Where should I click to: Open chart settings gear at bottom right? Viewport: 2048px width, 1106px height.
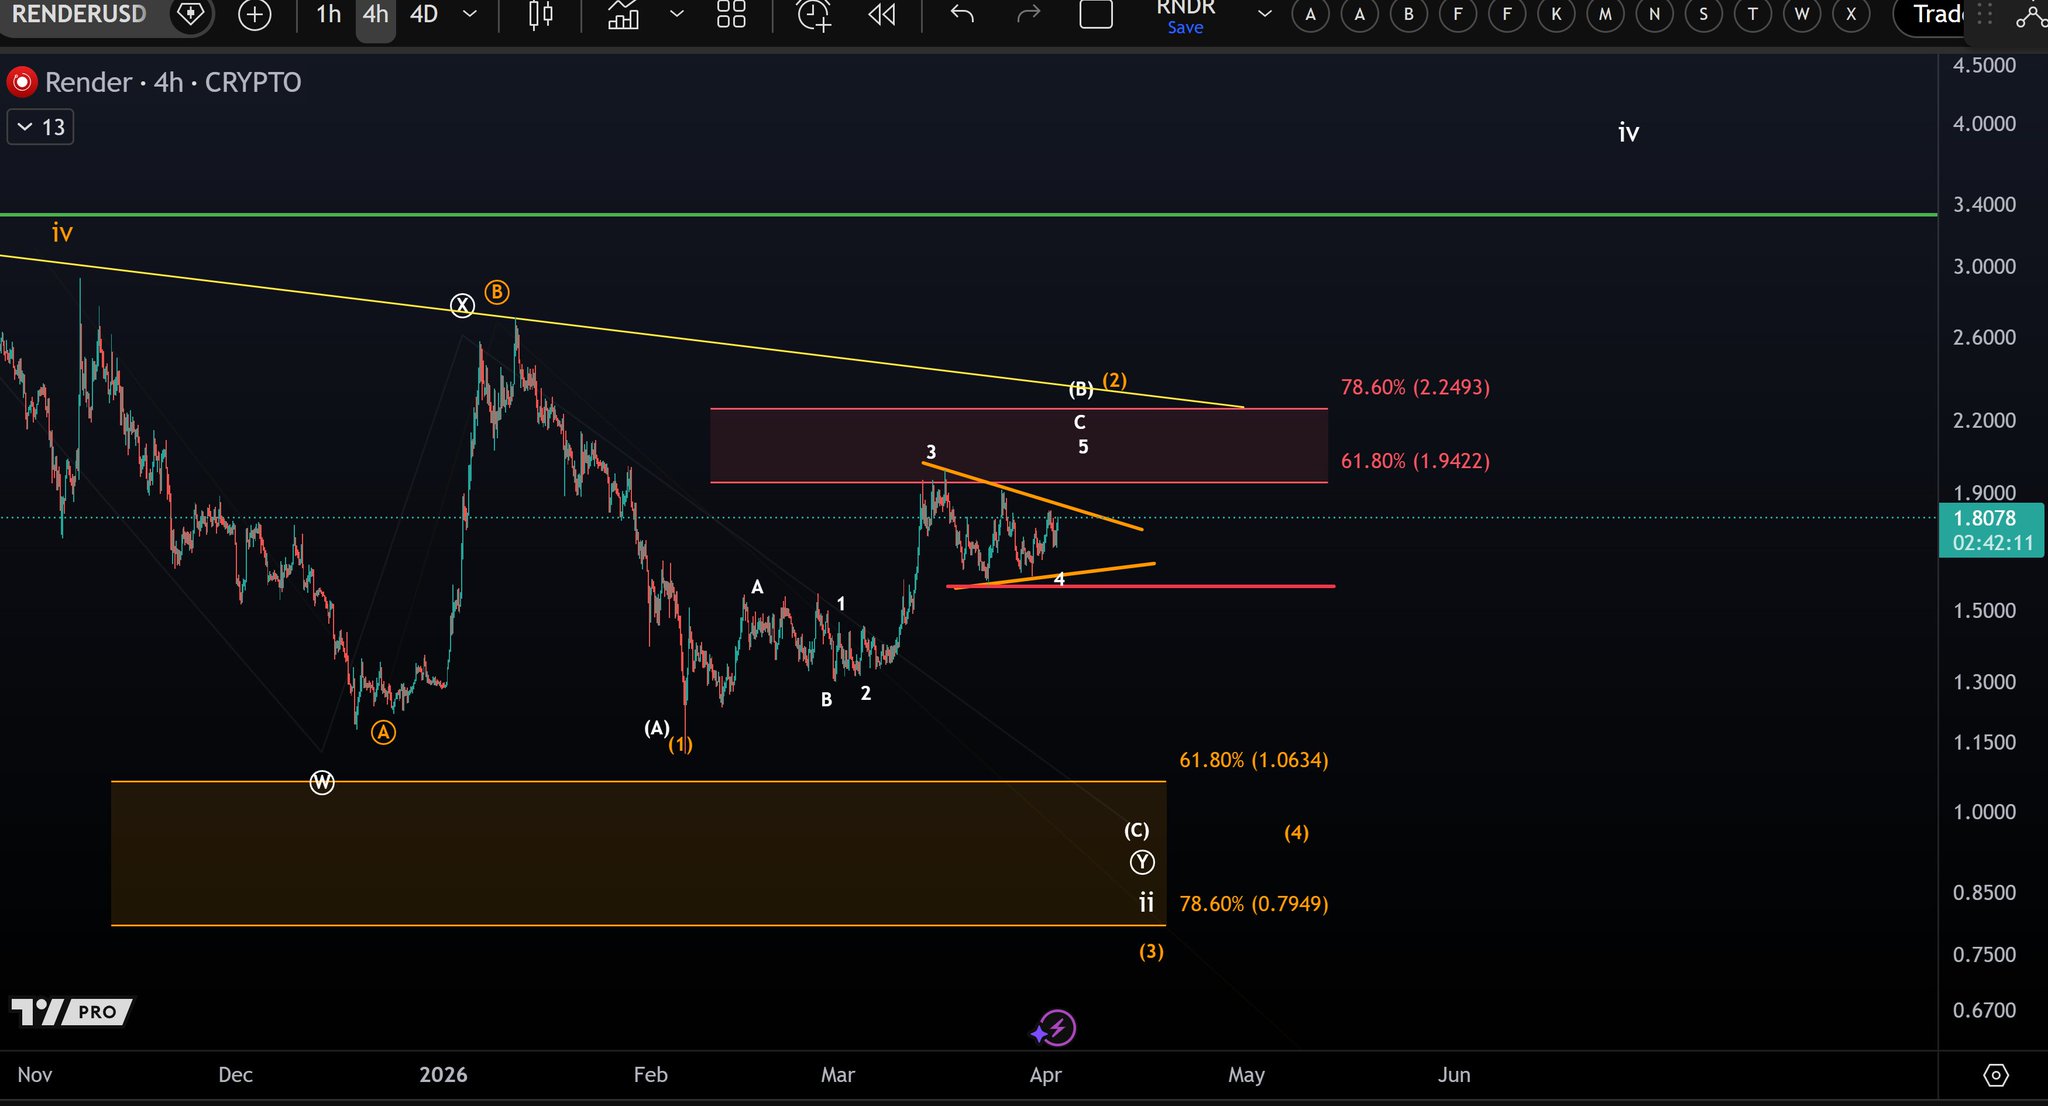click(1995, 1075)
